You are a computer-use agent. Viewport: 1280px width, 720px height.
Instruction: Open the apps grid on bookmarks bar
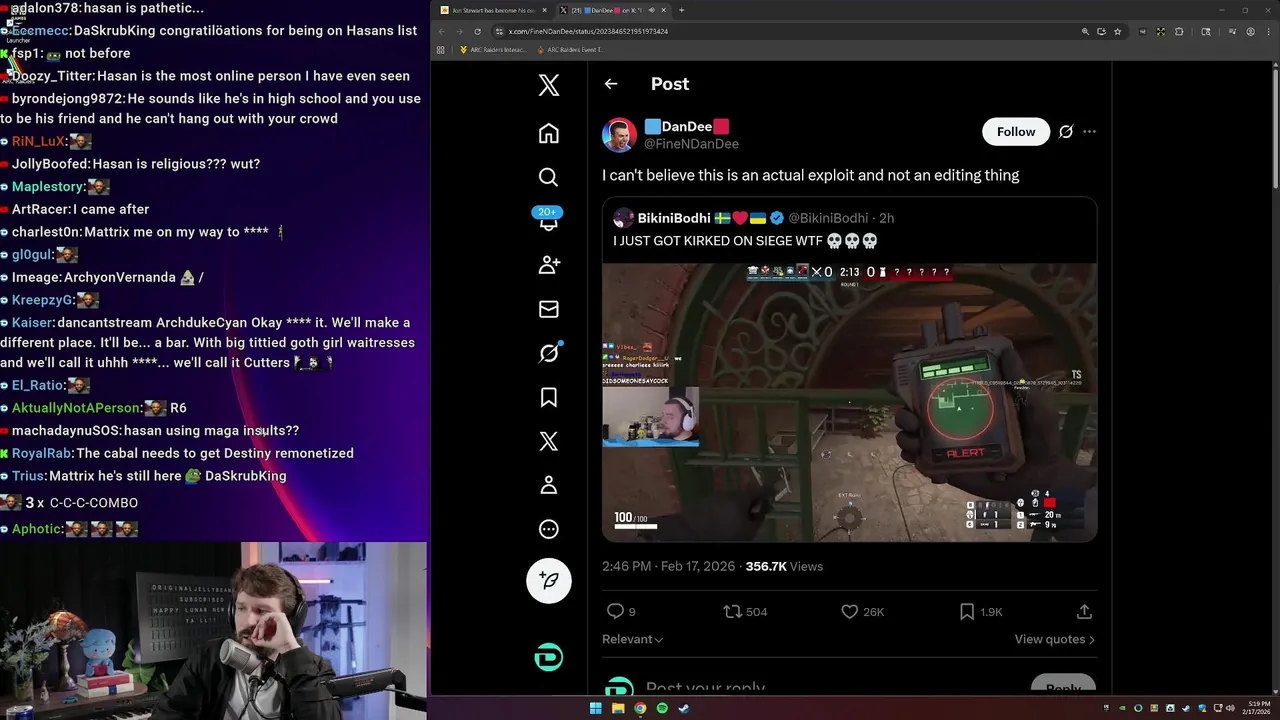440,50
